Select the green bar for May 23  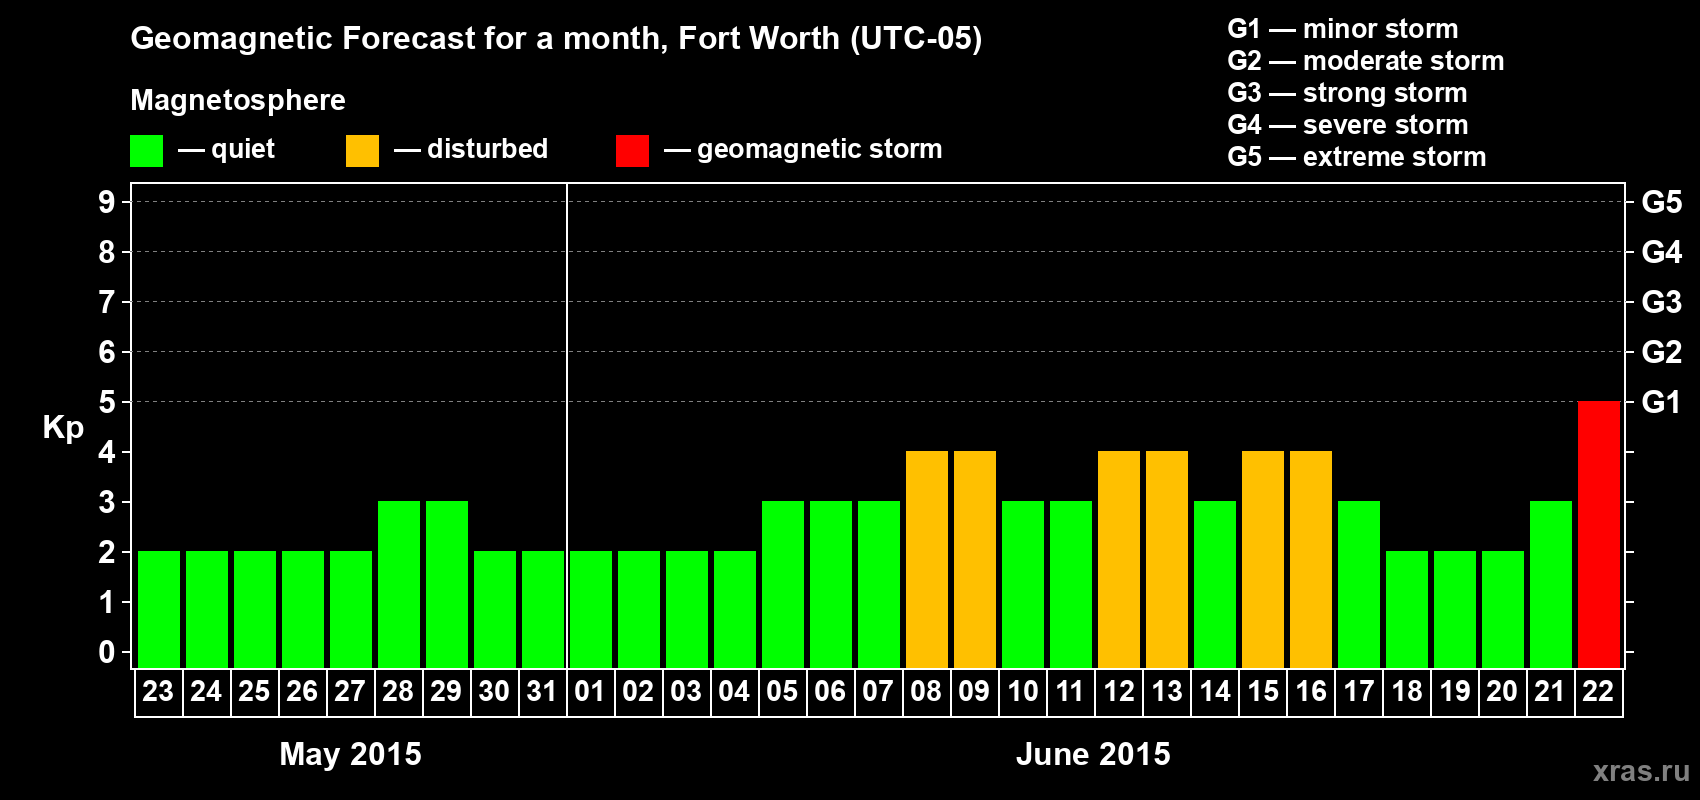(x=159, y=609)
